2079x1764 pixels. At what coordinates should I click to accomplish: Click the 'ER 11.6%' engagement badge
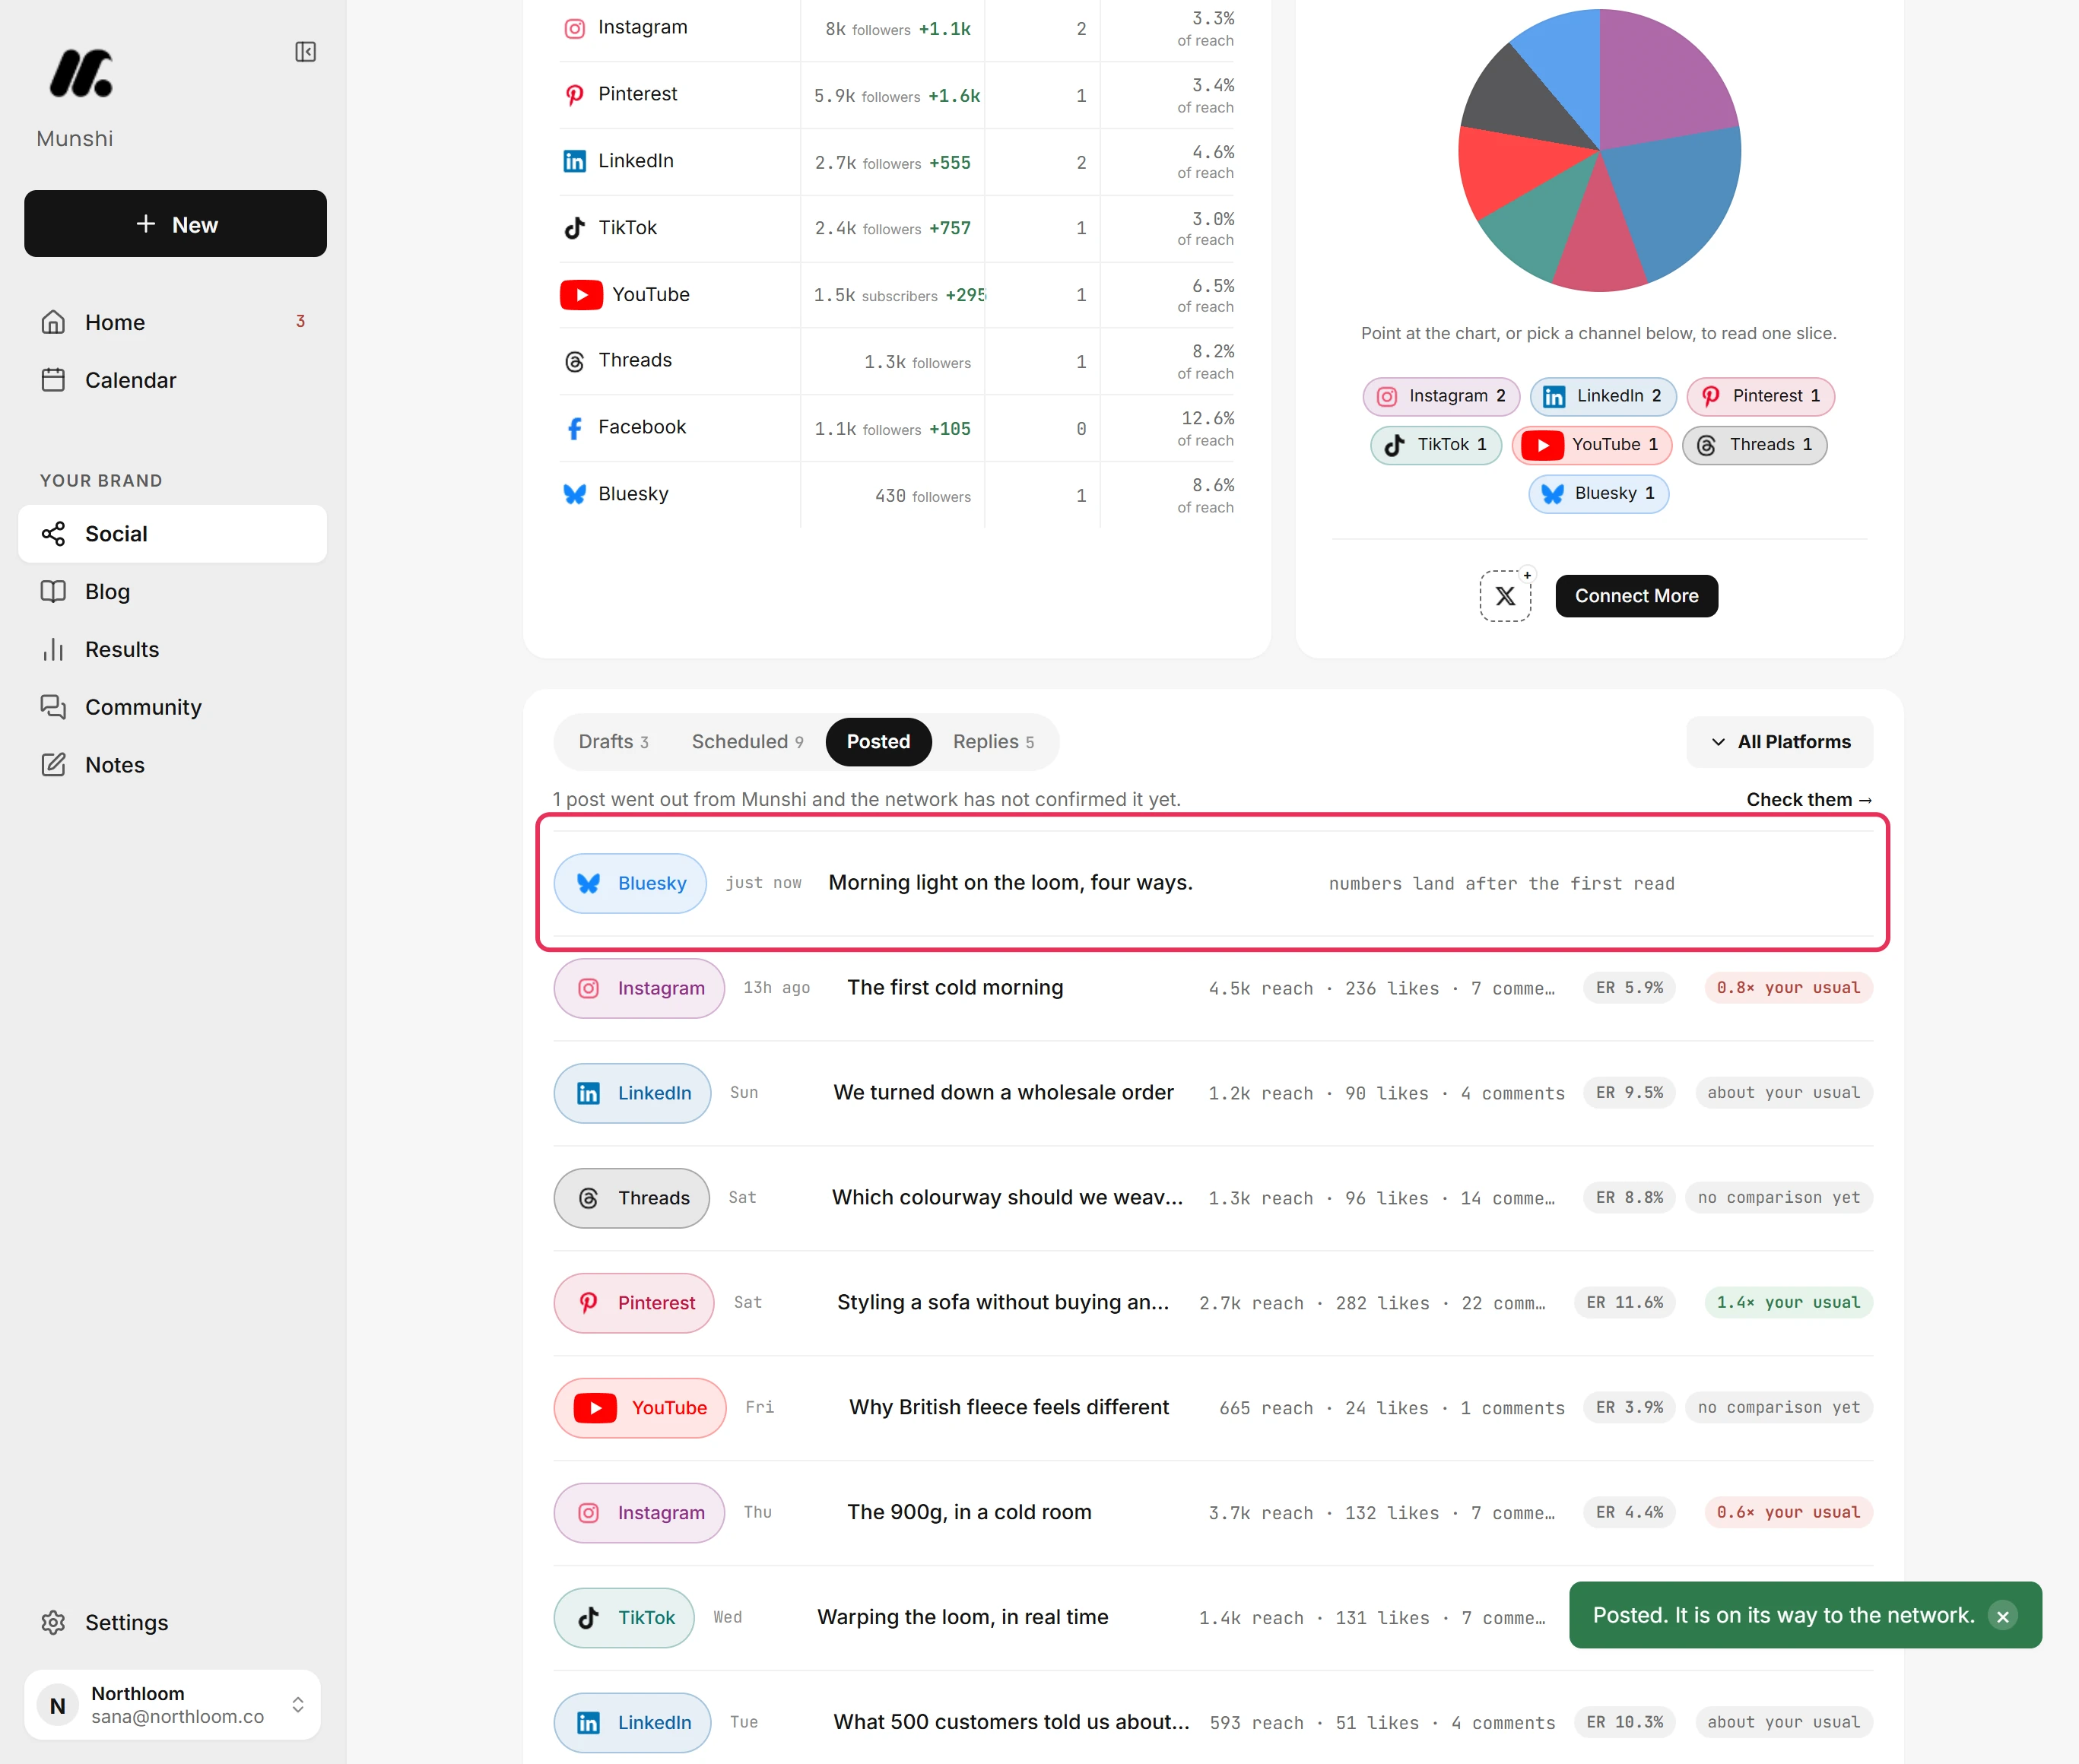click(x=1624, y=1303)
